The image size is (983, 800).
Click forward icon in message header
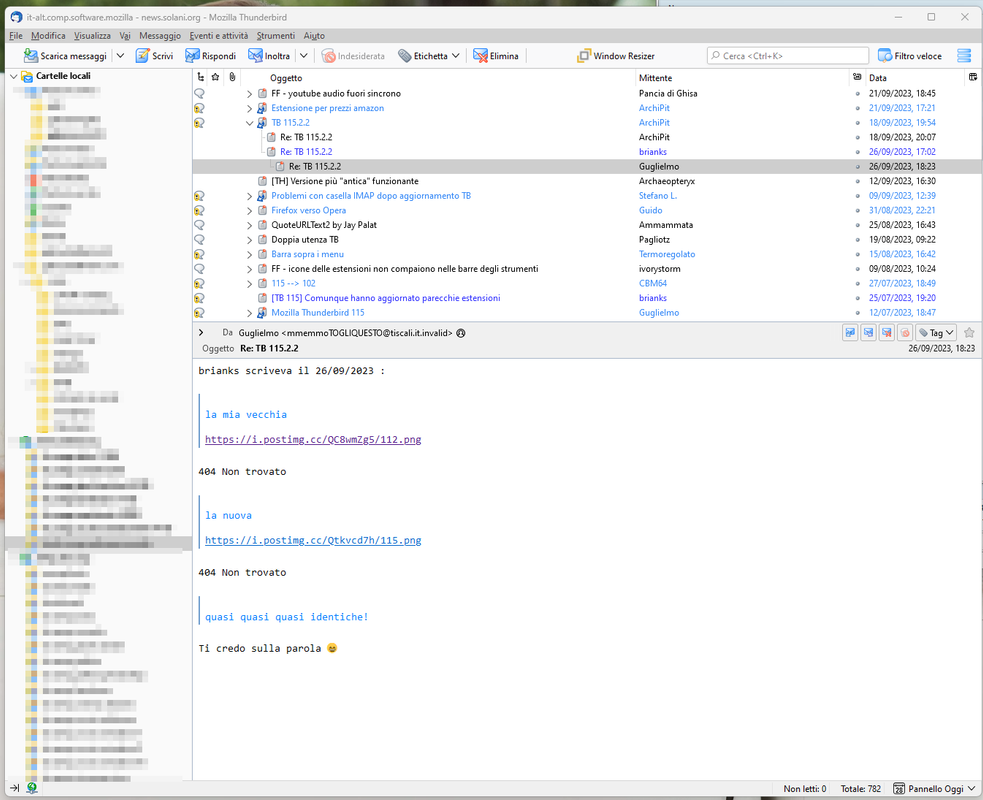click(x=868, y=333)
